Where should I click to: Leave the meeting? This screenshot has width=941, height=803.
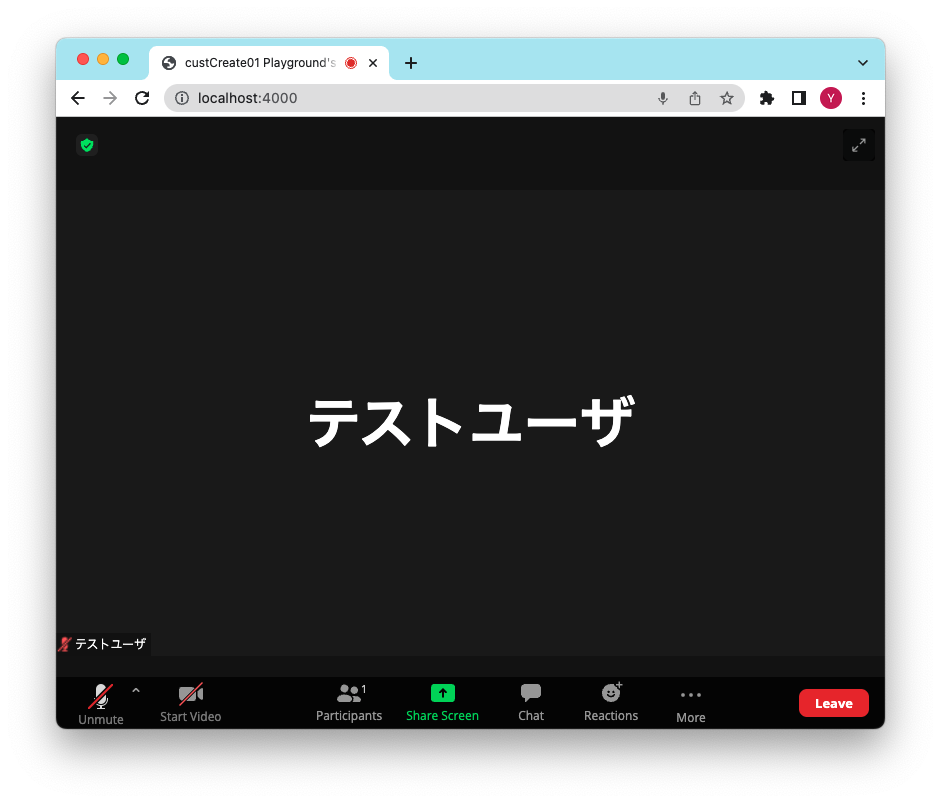[833, 702]
